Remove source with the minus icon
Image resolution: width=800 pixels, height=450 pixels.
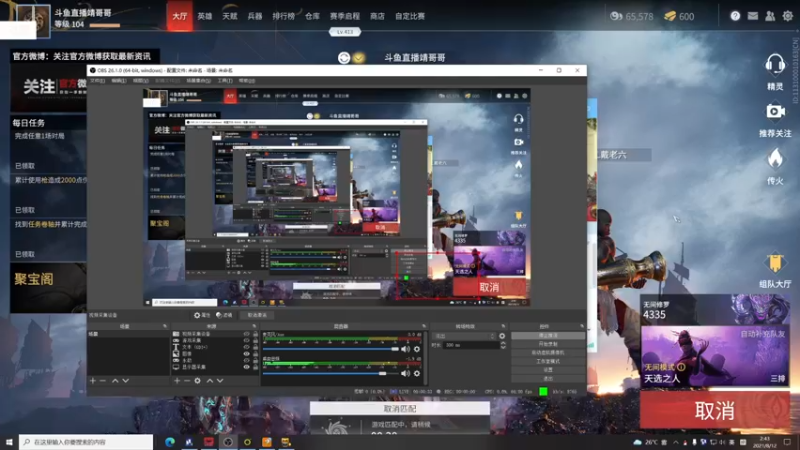[187, 381]
